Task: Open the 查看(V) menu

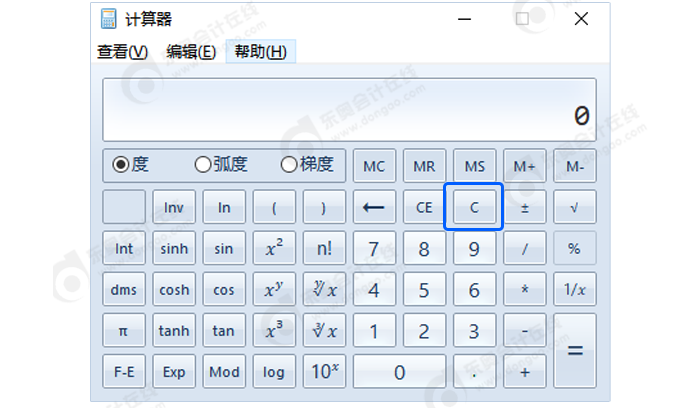Action: (x=122, y=52)
